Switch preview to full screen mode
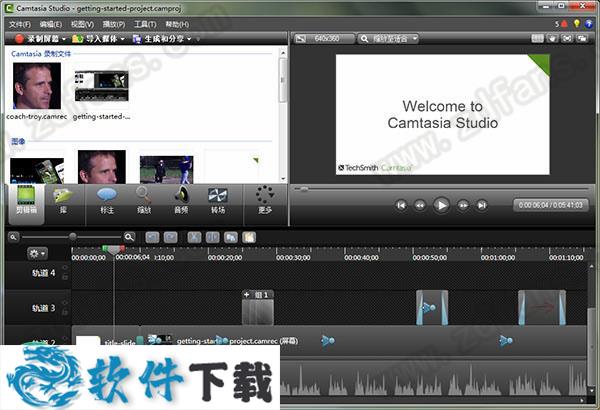600x410 pixels. point(567,39)
